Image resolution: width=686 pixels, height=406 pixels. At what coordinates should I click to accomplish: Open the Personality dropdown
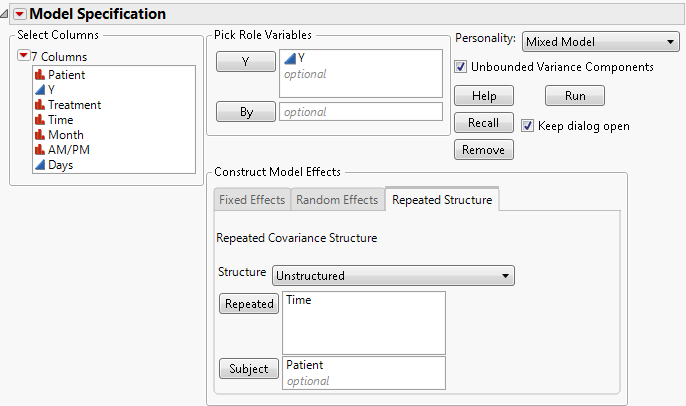point(601,42)
